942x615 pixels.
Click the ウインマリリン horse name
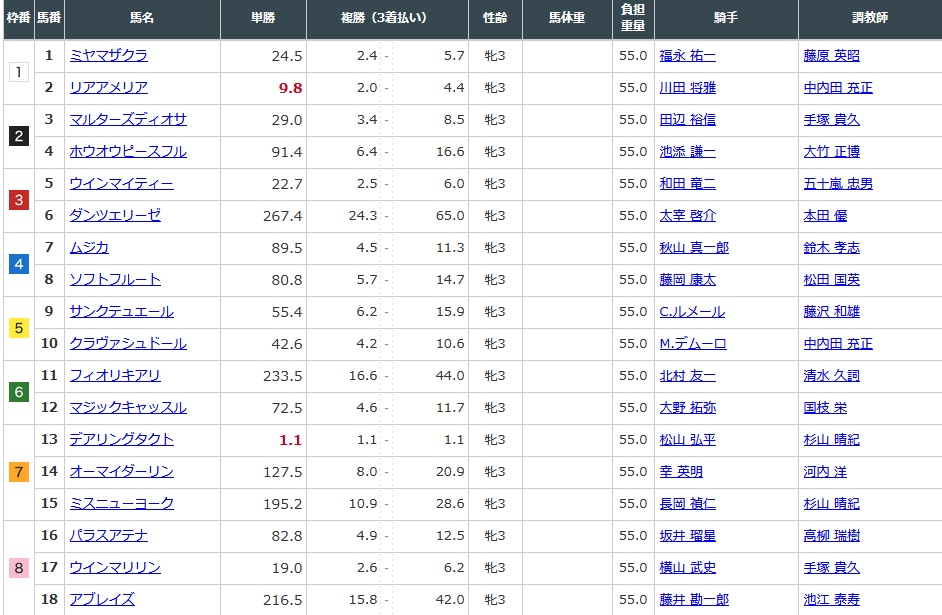click(115, 568)
